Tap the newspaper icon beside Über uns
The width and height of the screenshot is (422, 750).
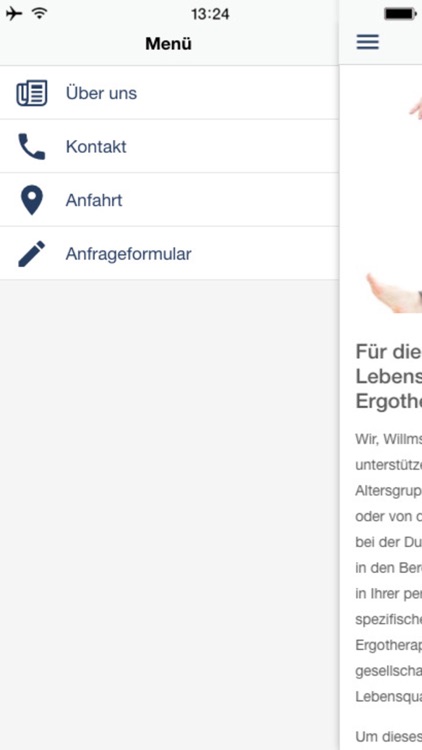pyautogui.click(x=32, y=93)
